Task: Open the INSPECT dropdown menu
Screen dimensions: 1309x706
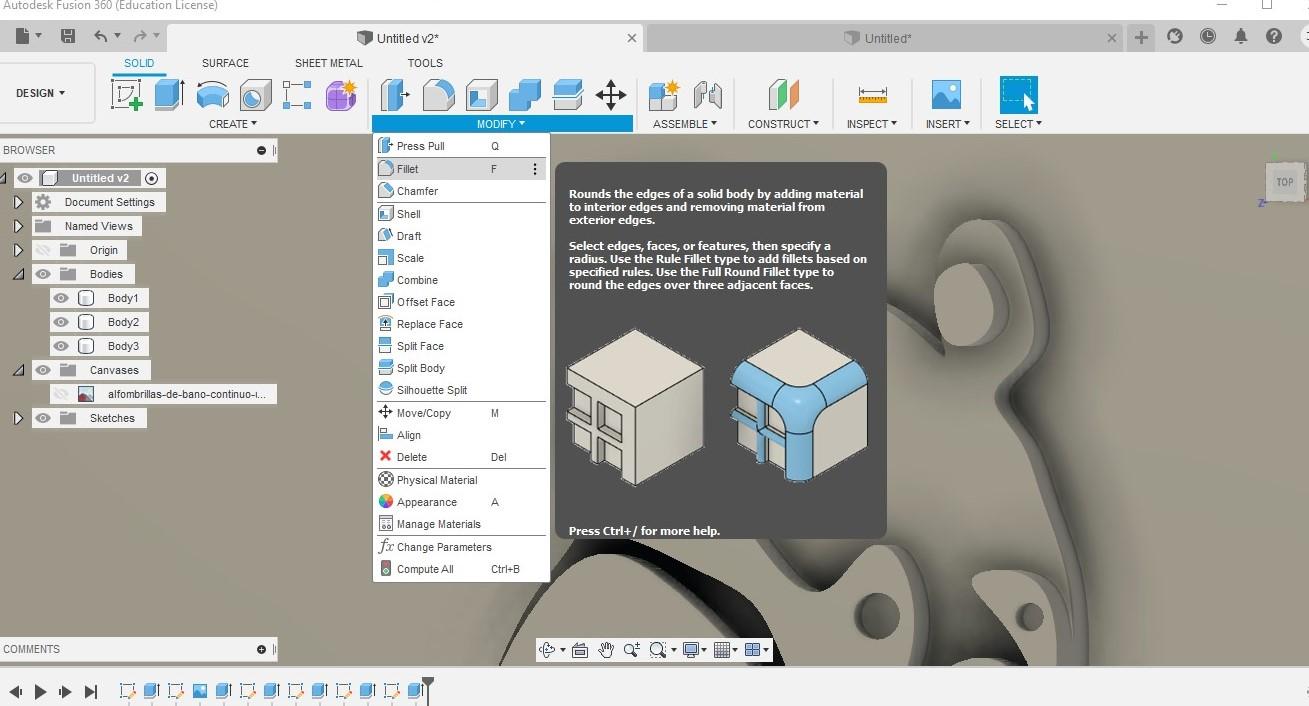Action: [872, 124]
